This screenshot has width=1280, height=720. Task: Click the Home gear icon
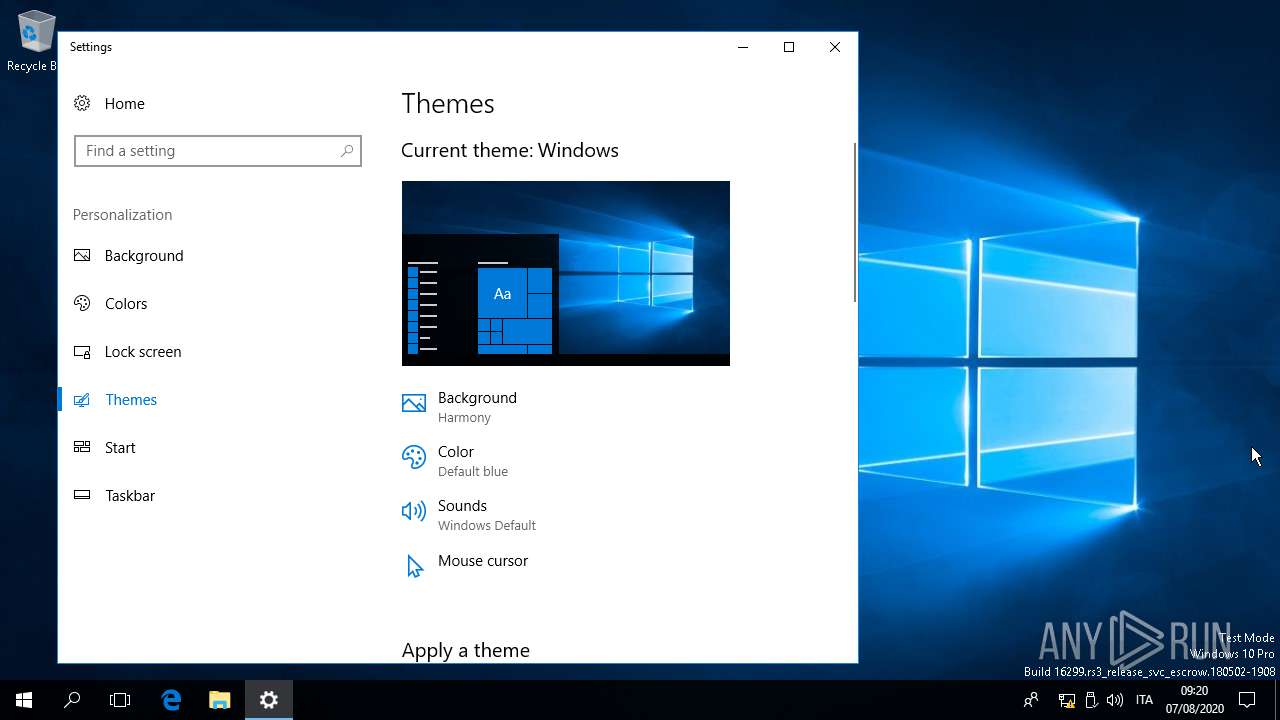click(82, 103)
